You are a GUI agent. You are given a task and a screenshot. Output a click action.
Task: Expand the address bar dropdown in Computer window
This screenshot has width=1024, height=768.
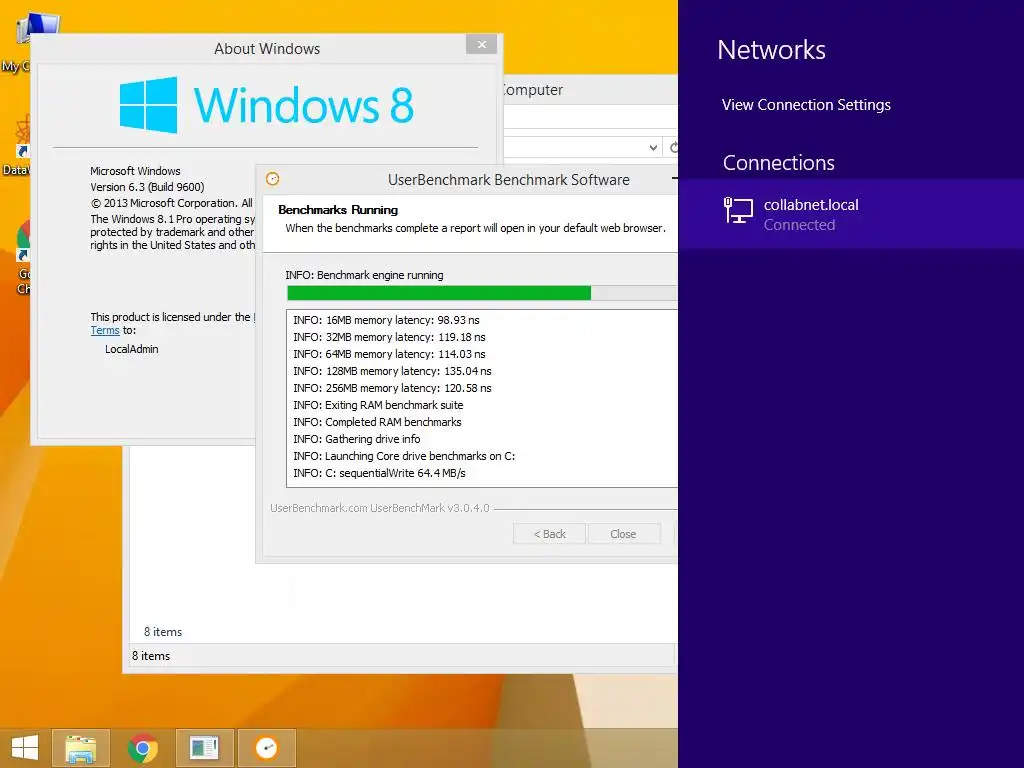[653, 148]
